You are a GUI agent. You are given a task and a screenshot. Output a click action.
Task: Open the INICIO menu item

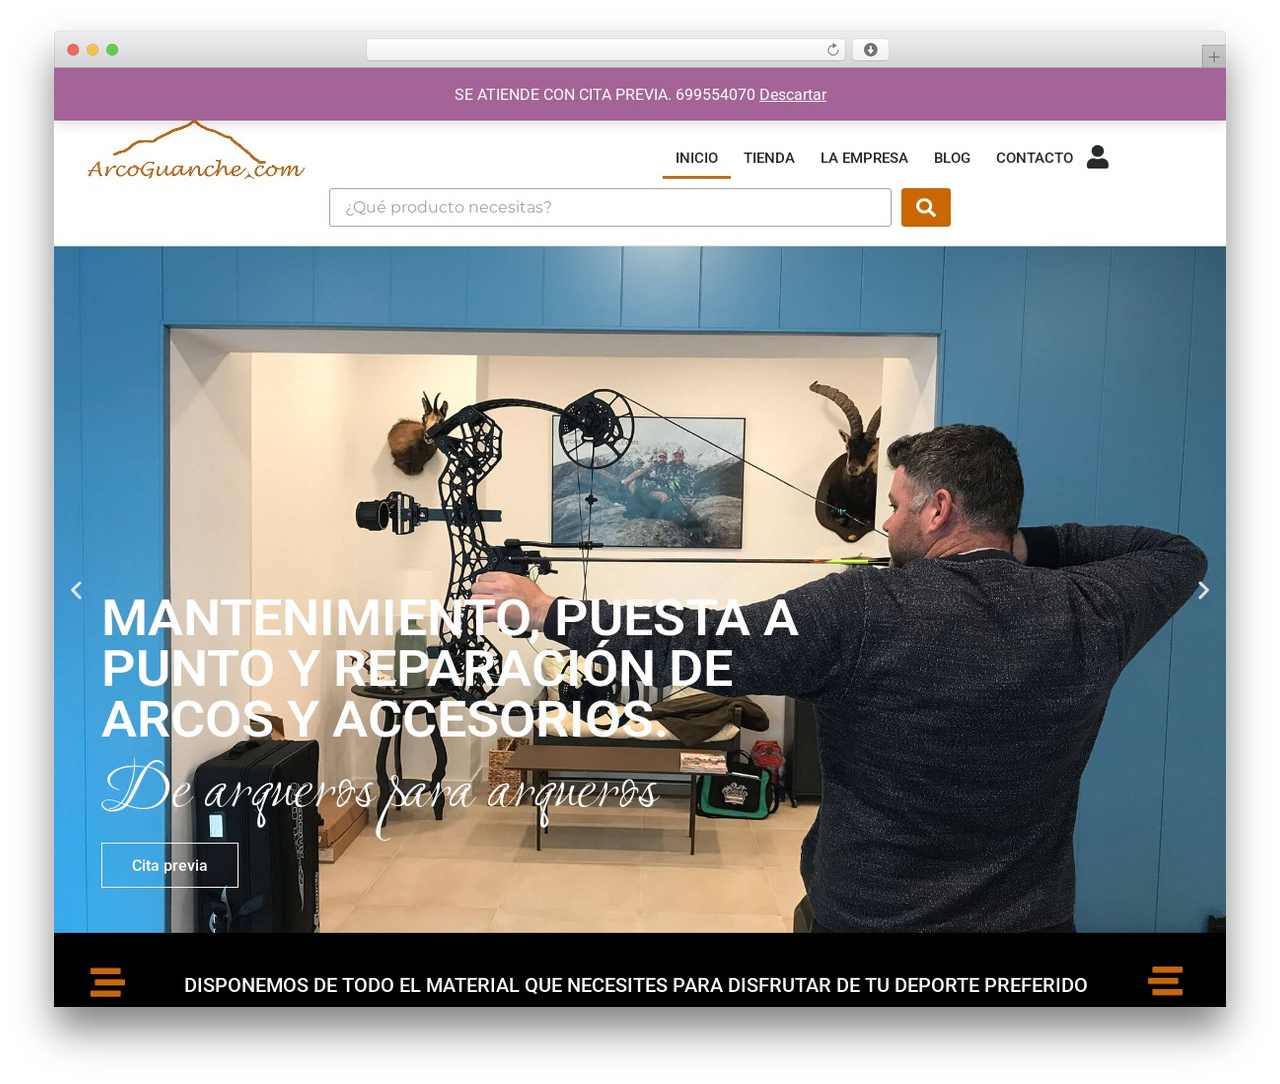(696, 158)
